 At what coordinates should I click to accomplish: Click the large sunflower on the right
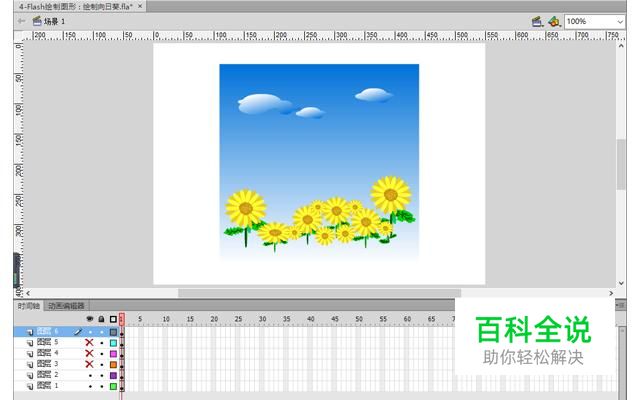click(391, 195)
